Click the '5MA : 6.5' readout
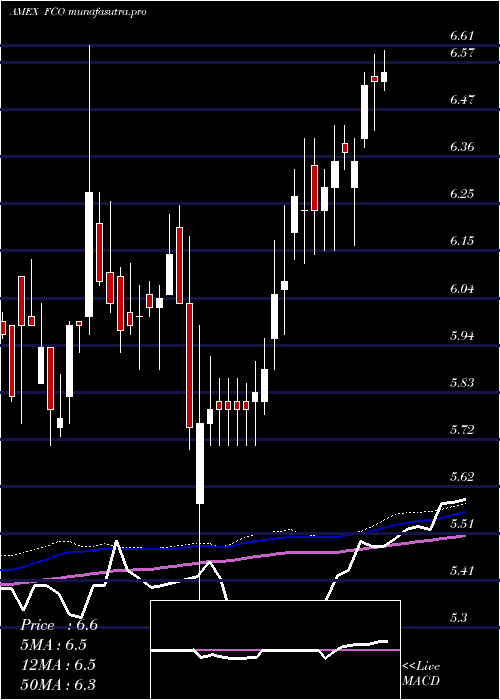The width and height of the screenshot is (500, 700). (54, 645)
